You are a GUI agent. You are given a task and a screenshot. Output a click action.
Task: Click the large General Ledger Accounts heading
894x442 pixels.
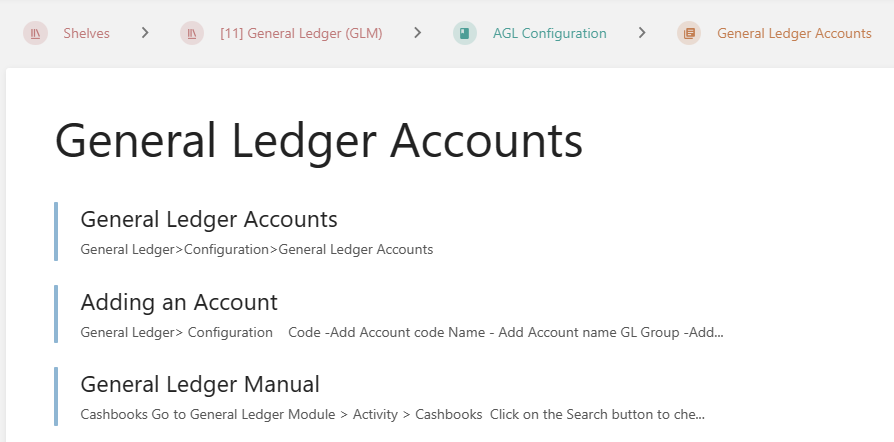(x=318, y=141)
